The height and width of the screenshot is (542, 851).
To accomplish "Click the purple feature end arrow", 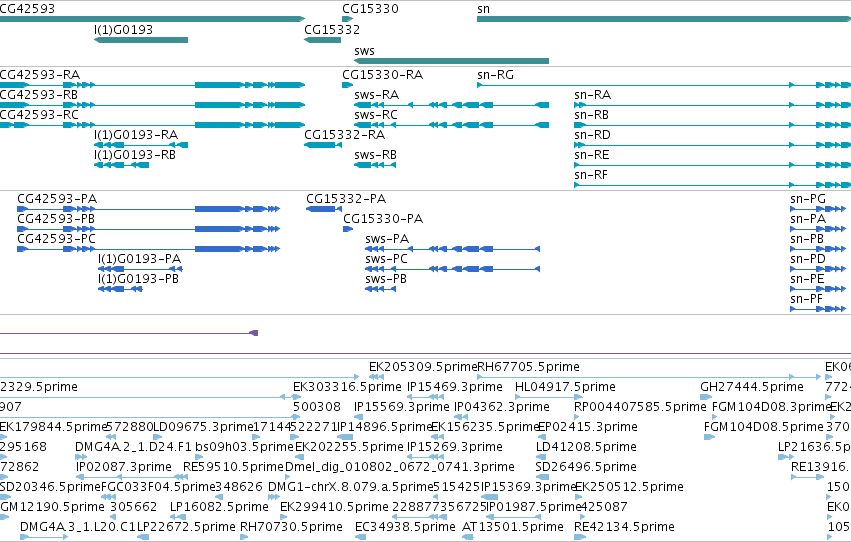I will coord(253,333).
